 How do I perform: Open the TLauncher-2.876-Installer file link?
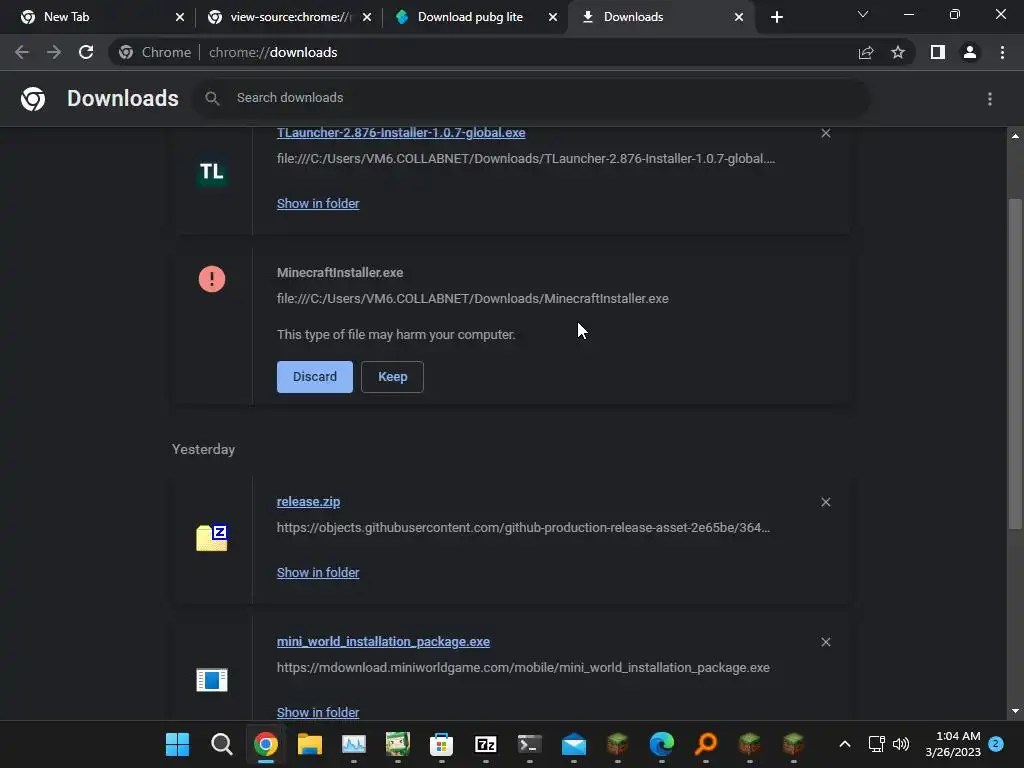click(401, 133)
